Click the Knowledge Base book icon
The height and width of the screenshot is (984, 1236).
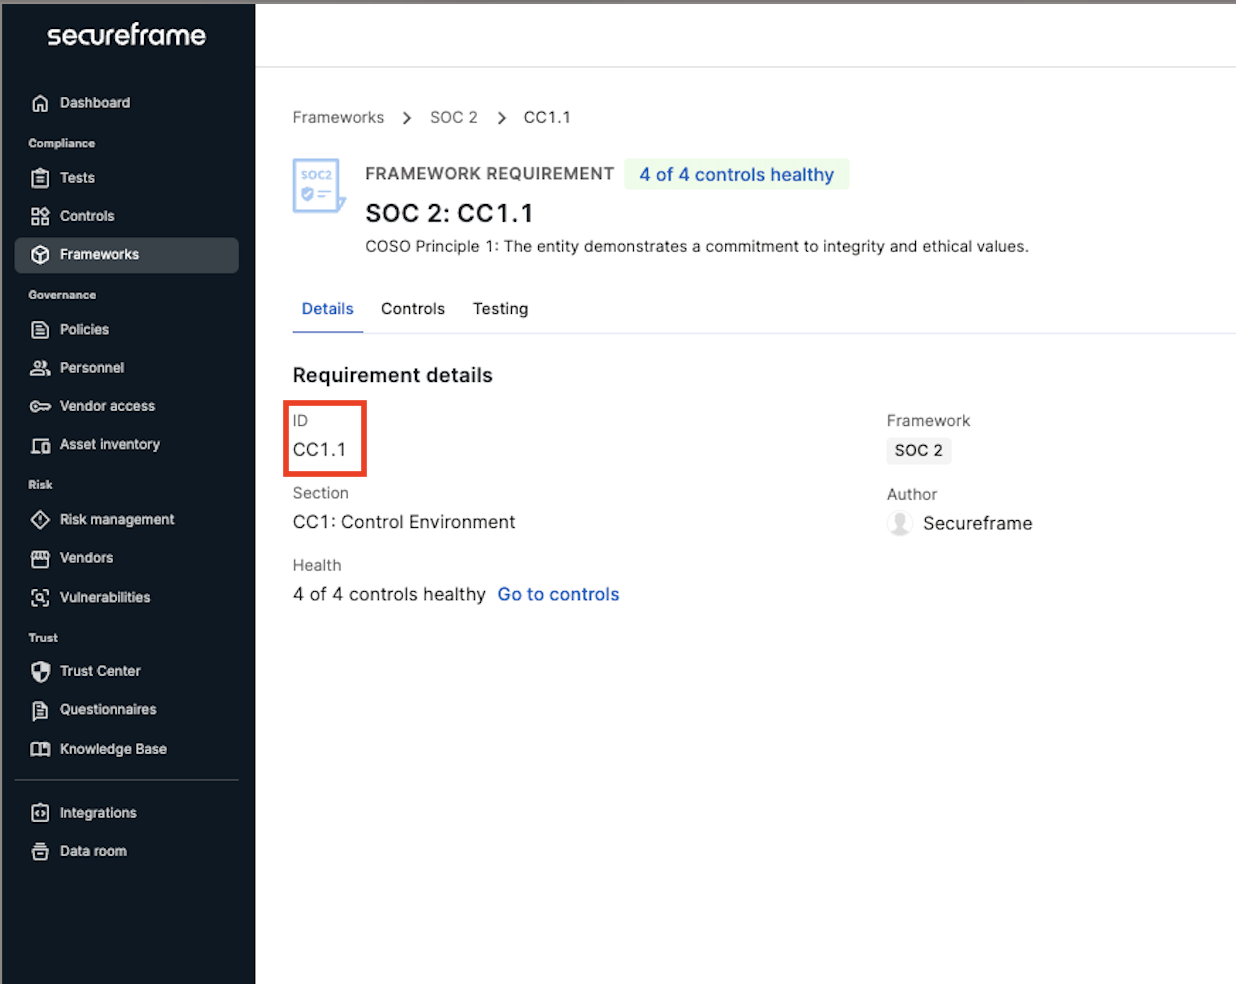tap(40, 749)
